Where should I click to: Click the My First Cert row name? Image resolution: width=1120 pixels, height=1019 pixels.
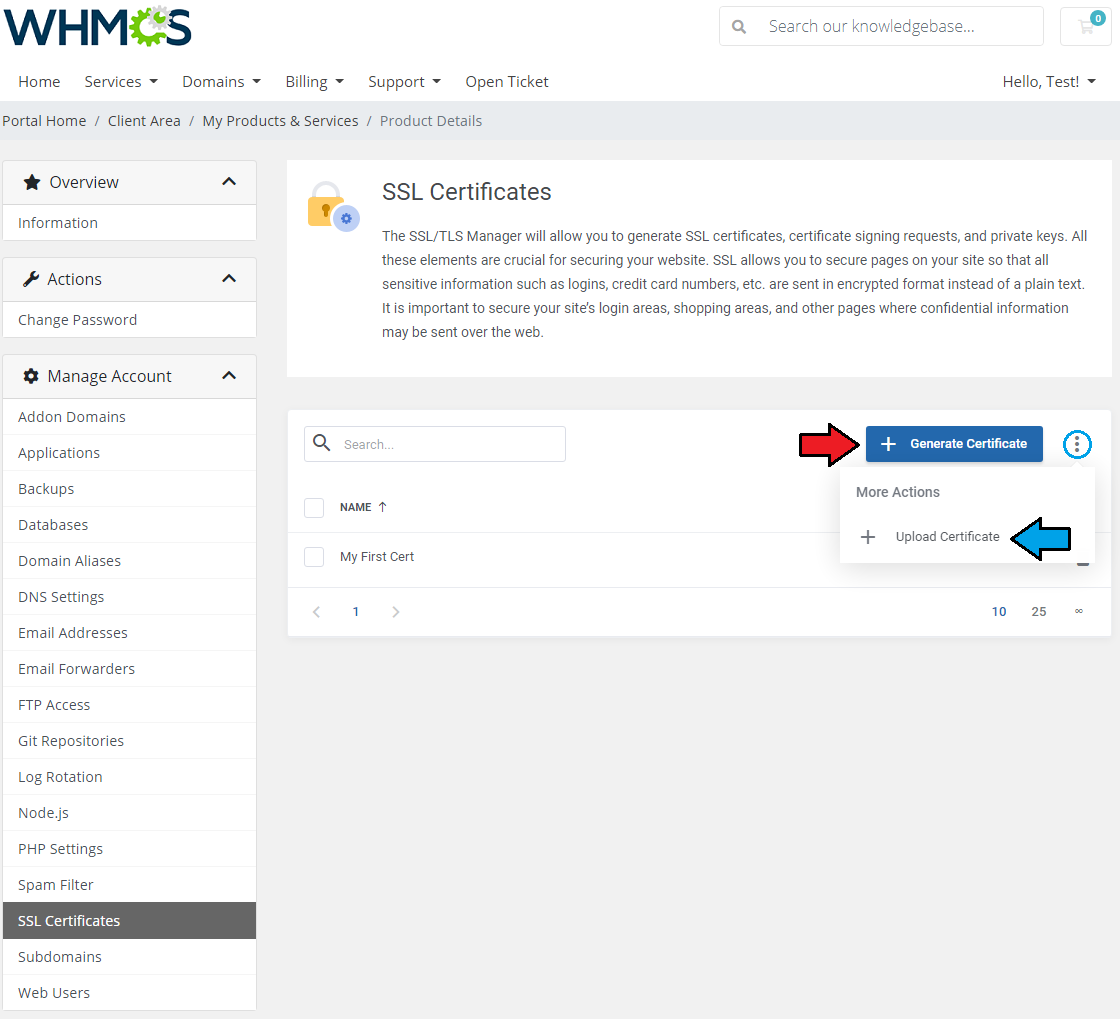tap(376, 557)
